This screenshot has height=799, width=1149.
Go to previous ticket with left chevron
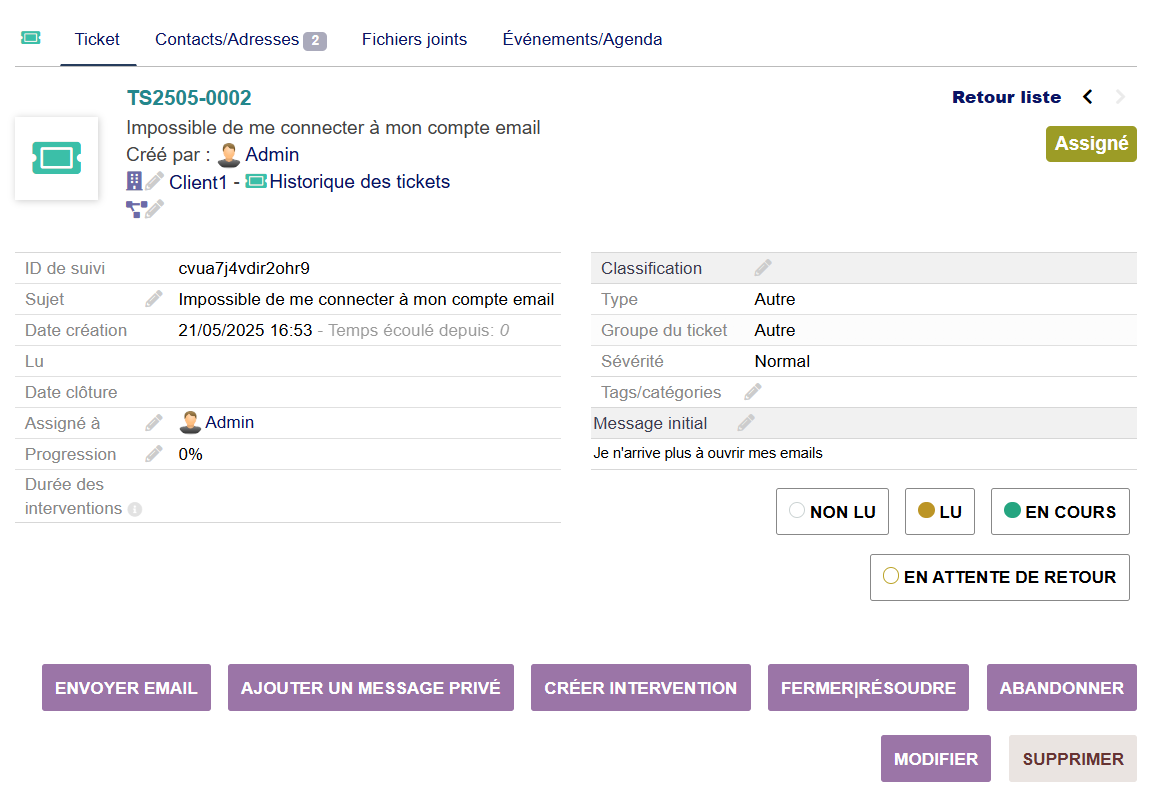[x=1088, y=97]
